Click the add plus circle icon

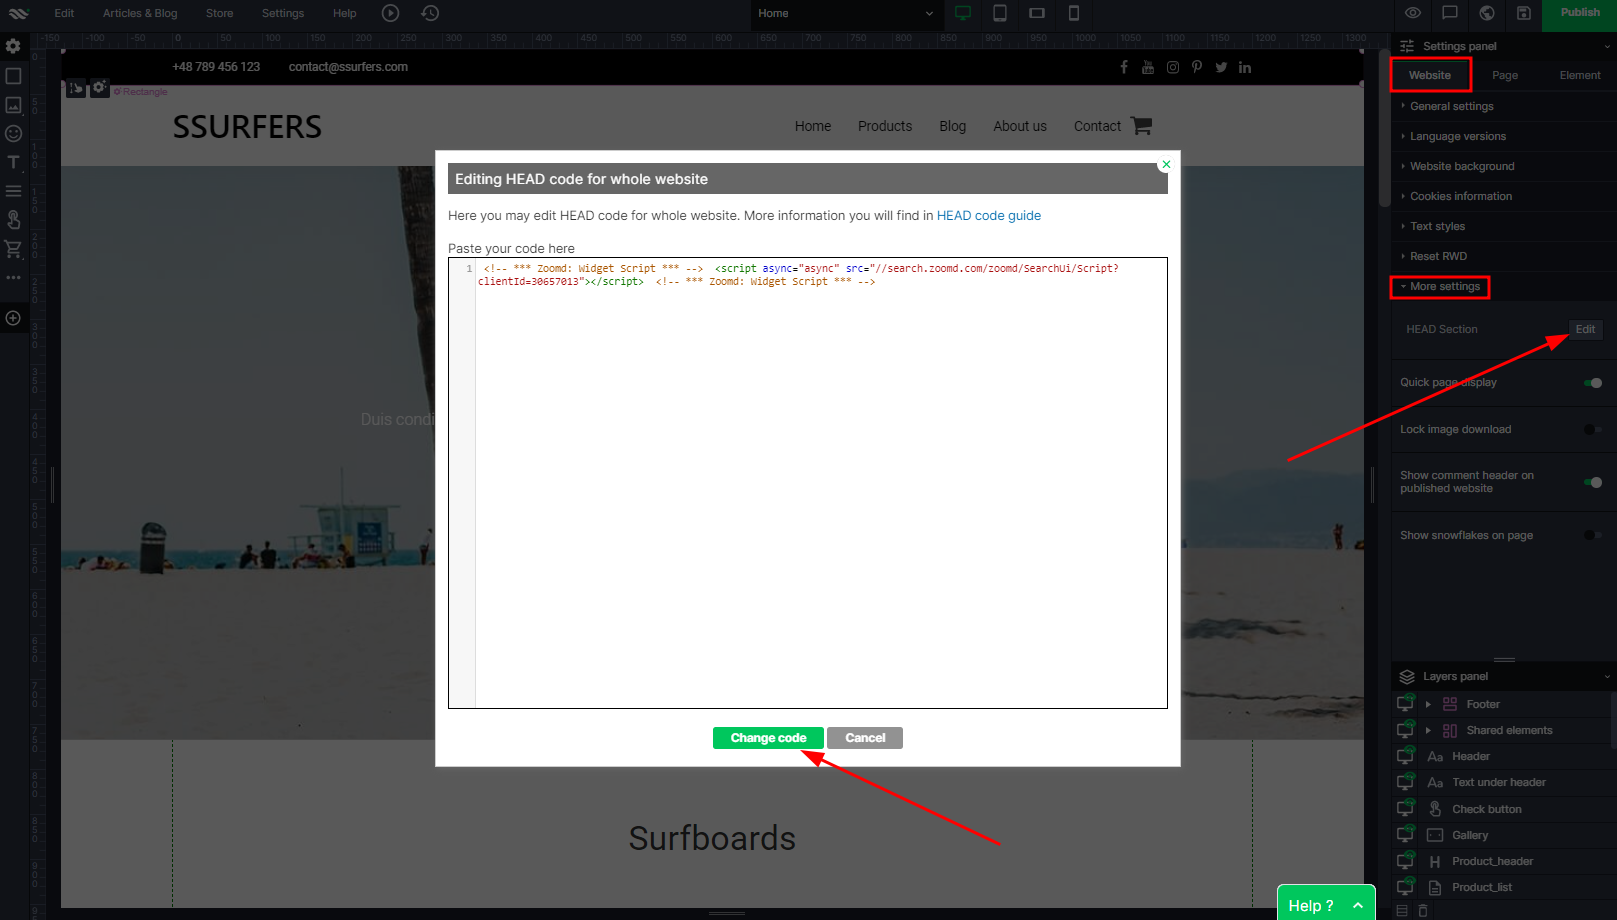point(13,318)
